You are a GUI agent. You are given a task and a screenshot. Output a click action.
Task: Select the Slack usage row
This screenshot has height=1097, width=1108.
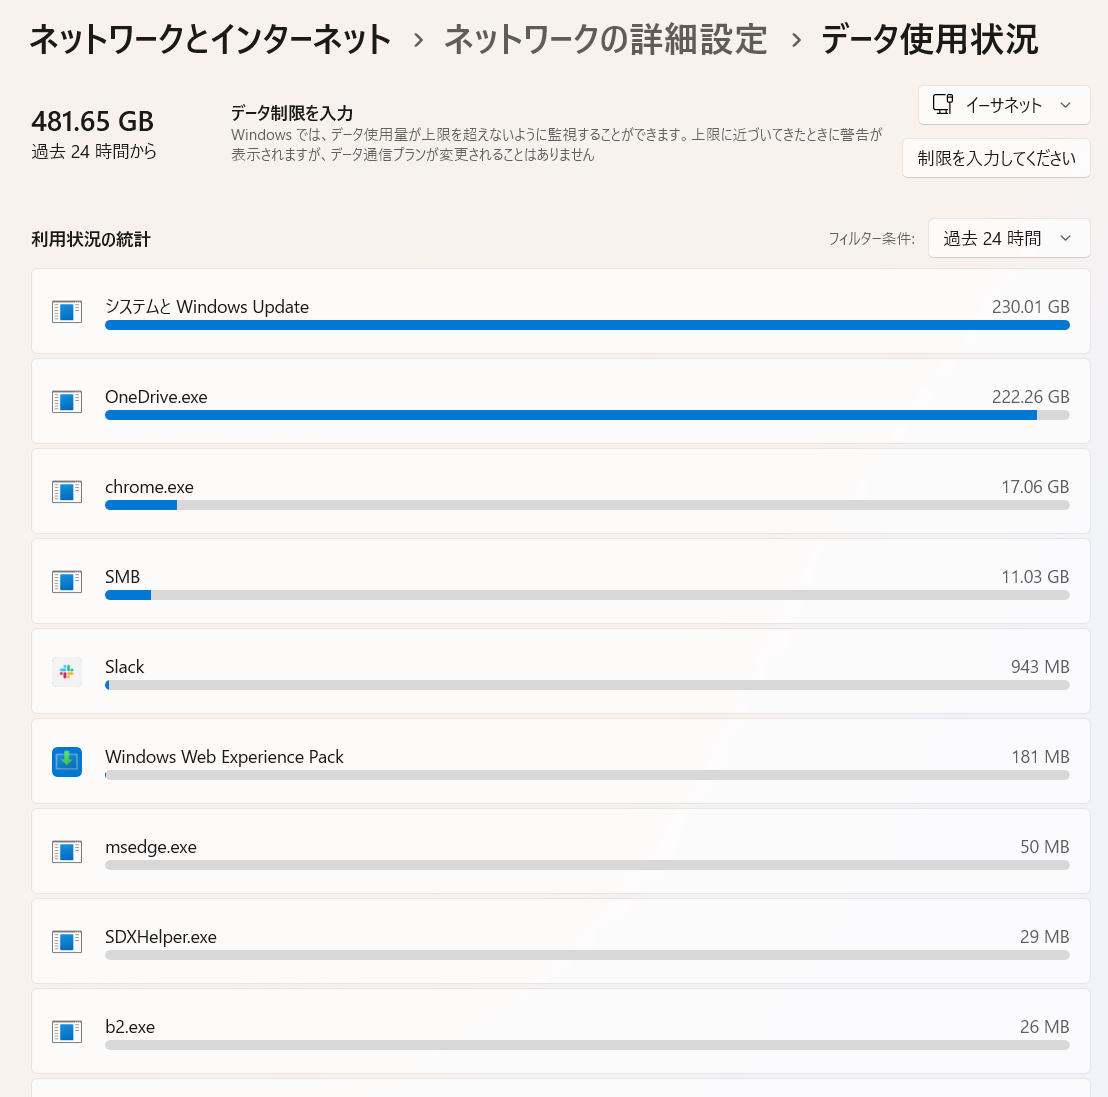560,671
